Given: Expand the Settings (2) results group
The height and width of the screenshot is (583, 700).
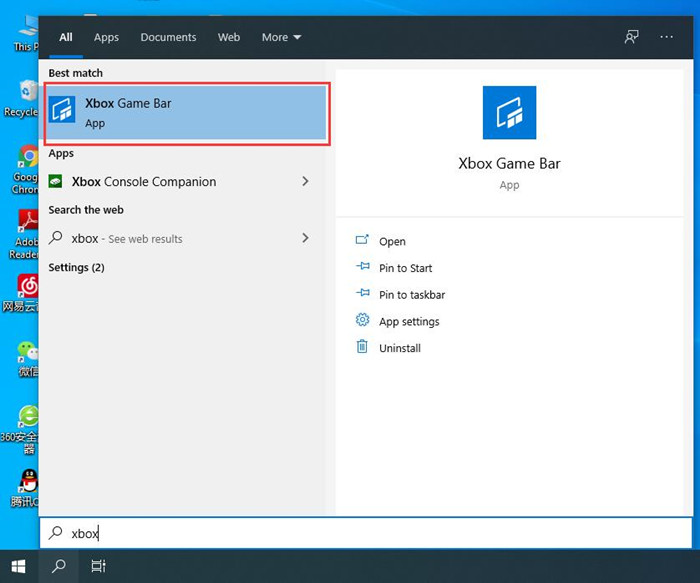Looking at the screenshot, I should pos(76,267).
